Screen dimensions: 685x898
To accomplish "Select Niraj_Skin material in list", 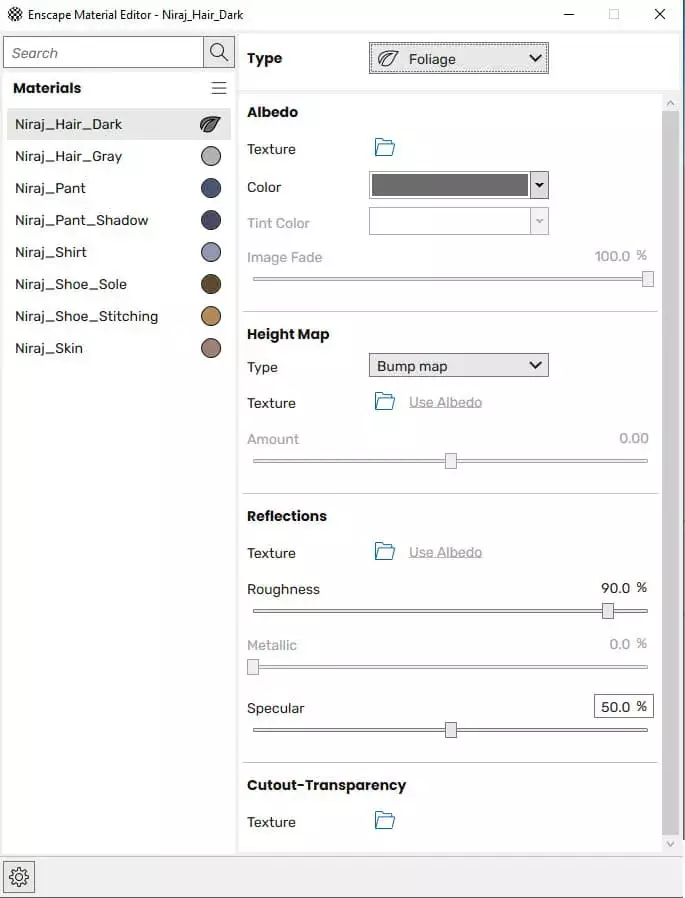I will (49, 348).
